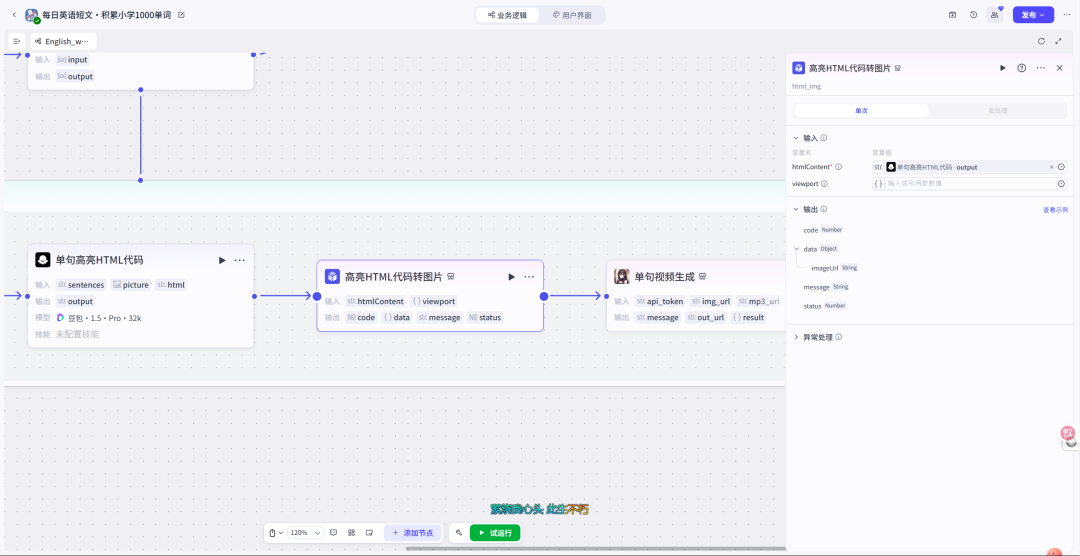1080x556 pixels.
Task: Click the horizontal canvas scrollbar
Action: pyautogui.click(x=596, y=548)
